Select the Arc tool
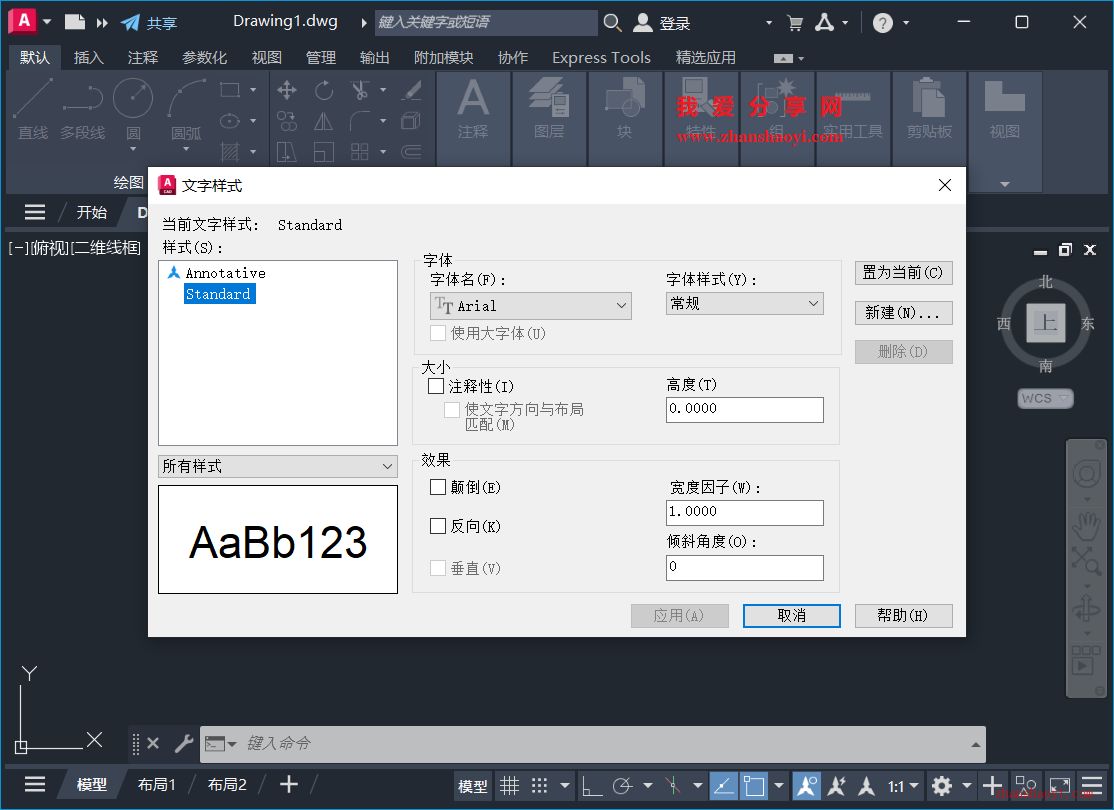 (x=186, y=108)
